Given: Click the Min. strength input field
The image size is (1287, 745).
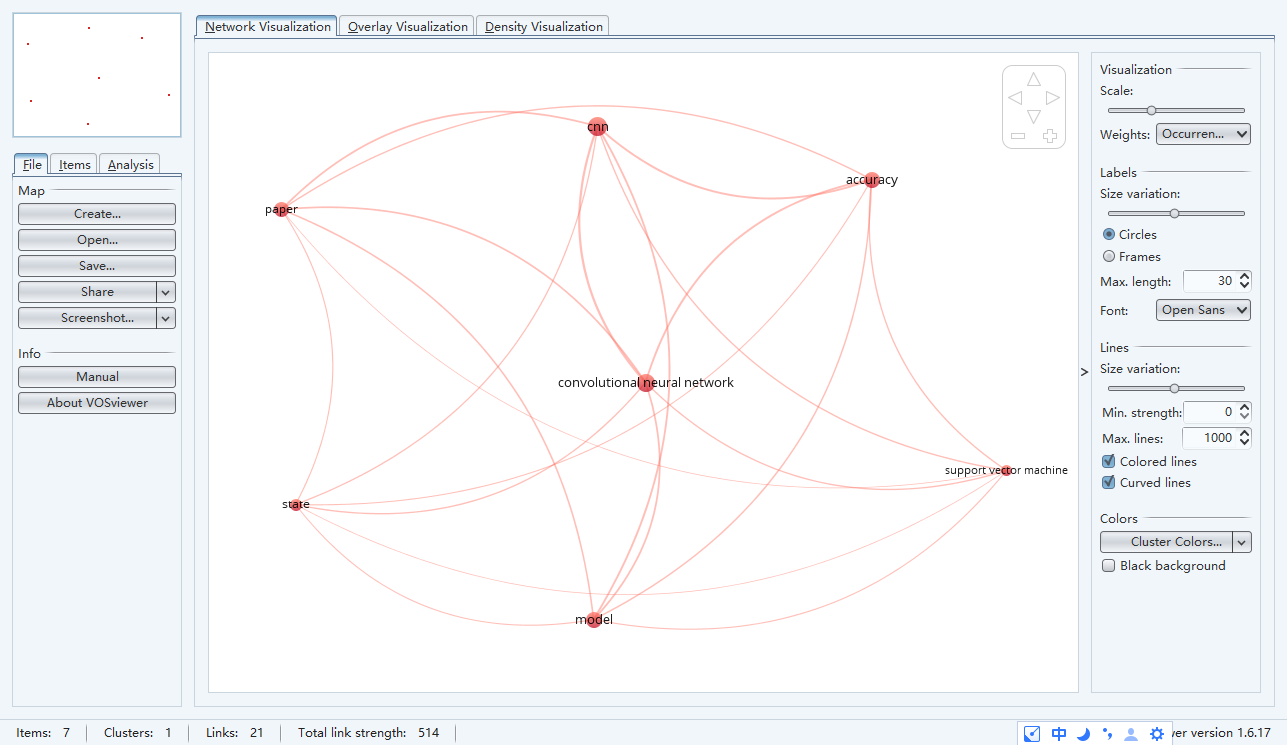Looking at the screenshot, I should [1210, 412].
